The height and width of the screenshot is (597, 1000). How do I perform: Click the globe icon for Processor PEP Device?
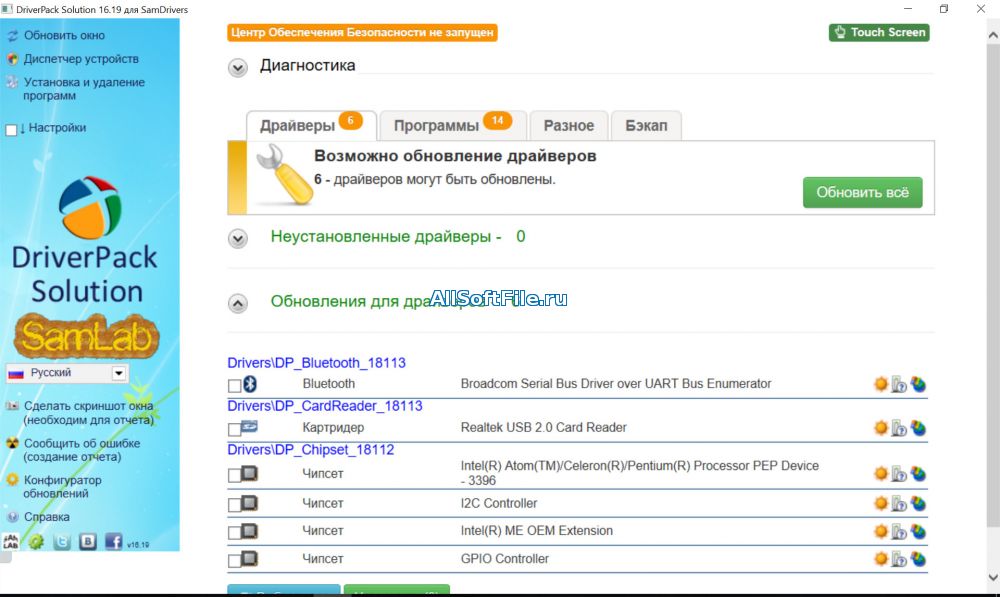[918, 473]
